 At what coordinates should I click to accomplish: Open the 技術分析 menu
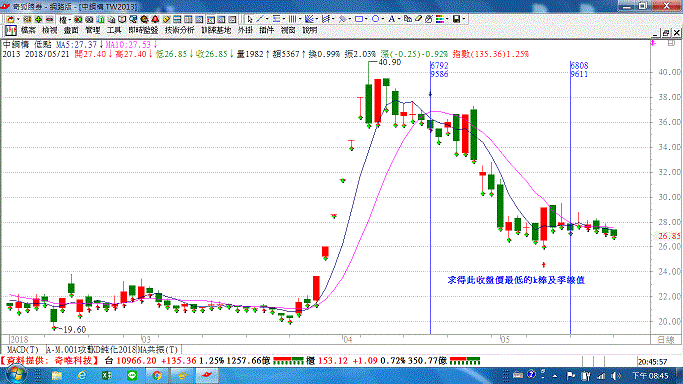tap(179, 30)
